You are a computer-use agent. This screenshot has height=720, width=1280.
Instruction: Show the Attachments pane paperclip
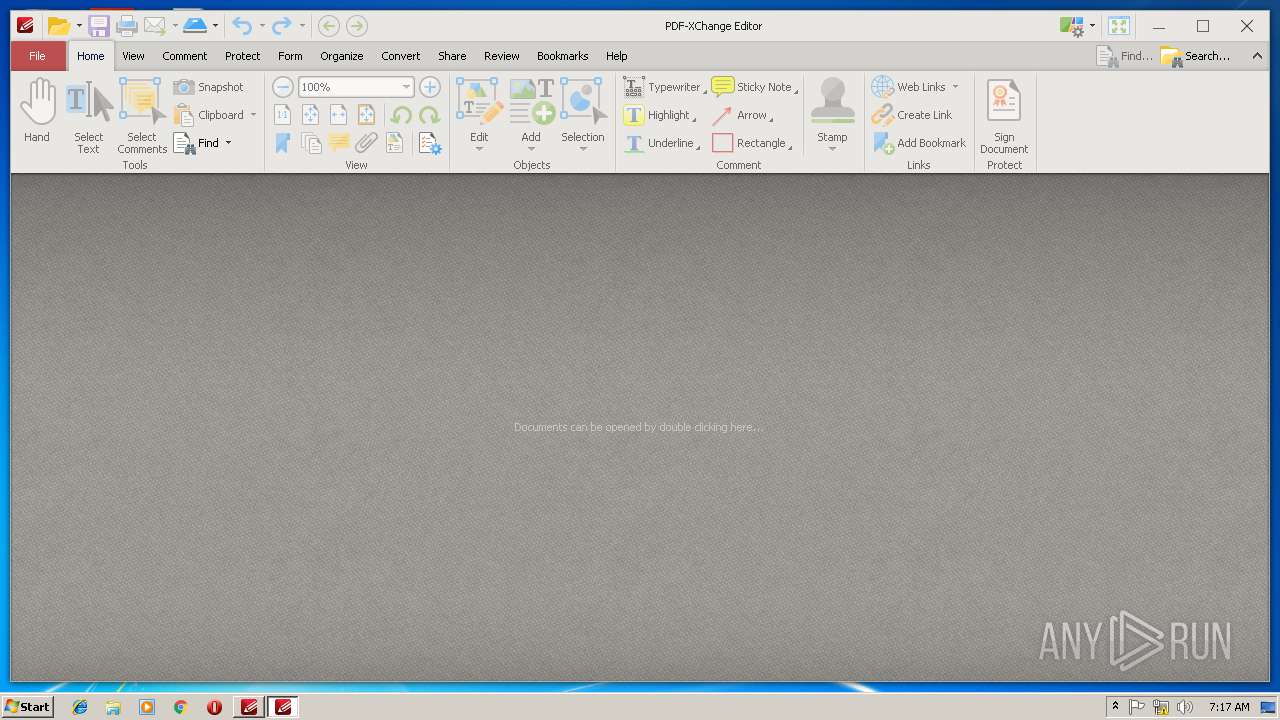pyautogui.click(x=367, y=143)
